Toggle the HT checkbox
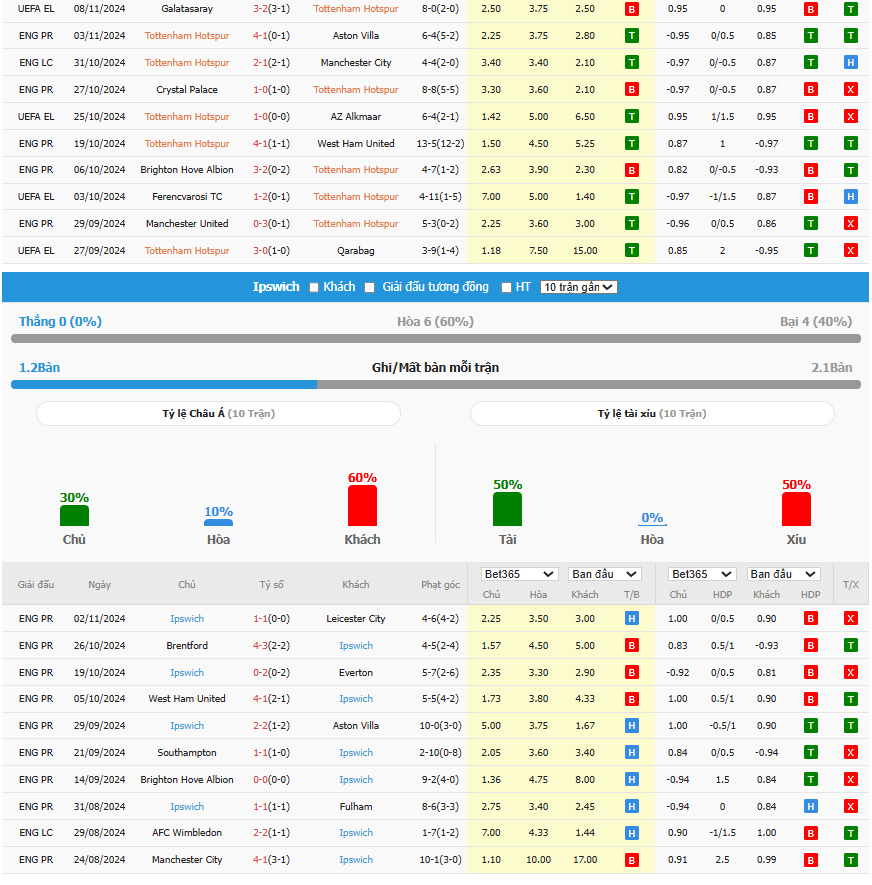 point(506,288)
